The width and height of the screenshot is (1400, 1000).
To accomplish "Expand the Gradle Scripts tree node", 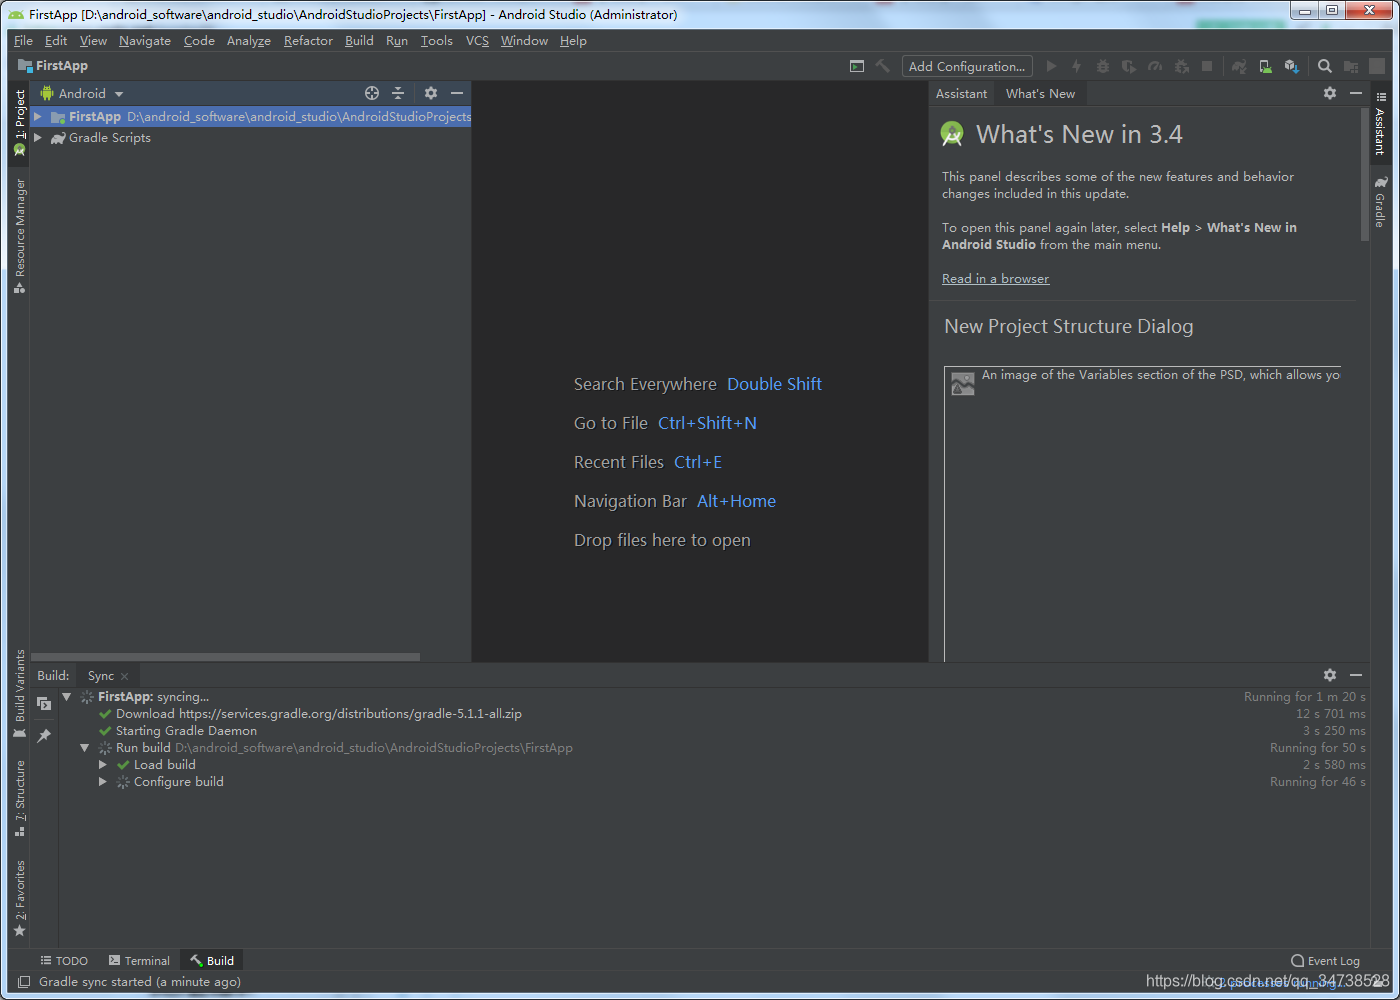I will point(38,138).
